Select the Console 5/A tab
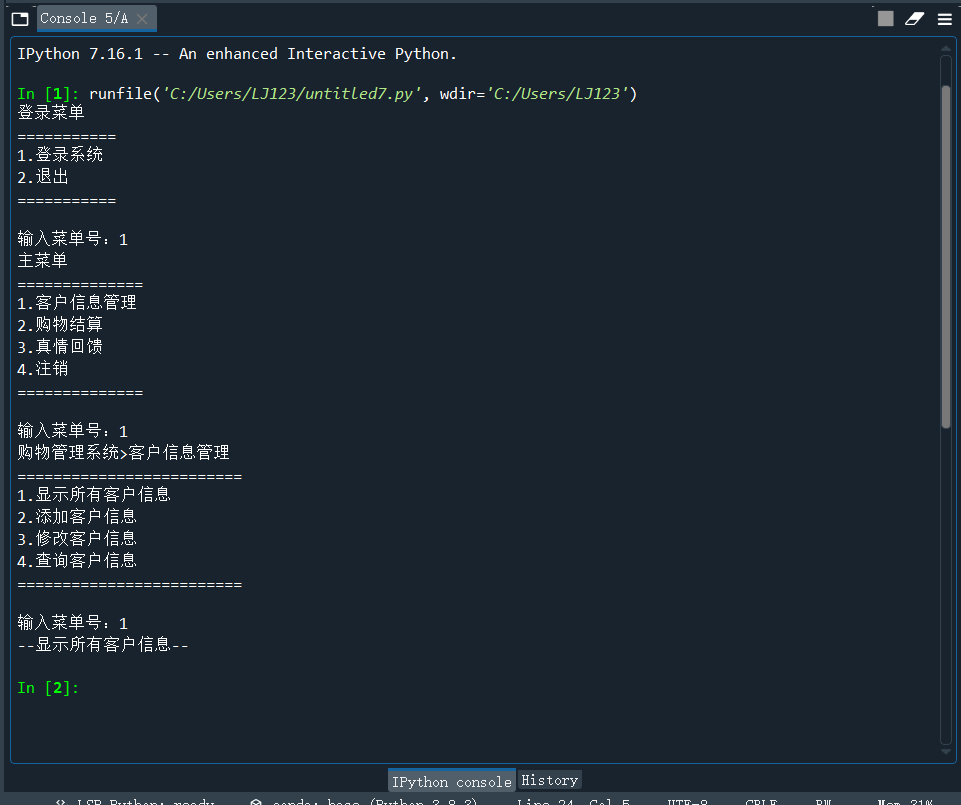Viewport: 961px width, 805px height. coord(85,17)
